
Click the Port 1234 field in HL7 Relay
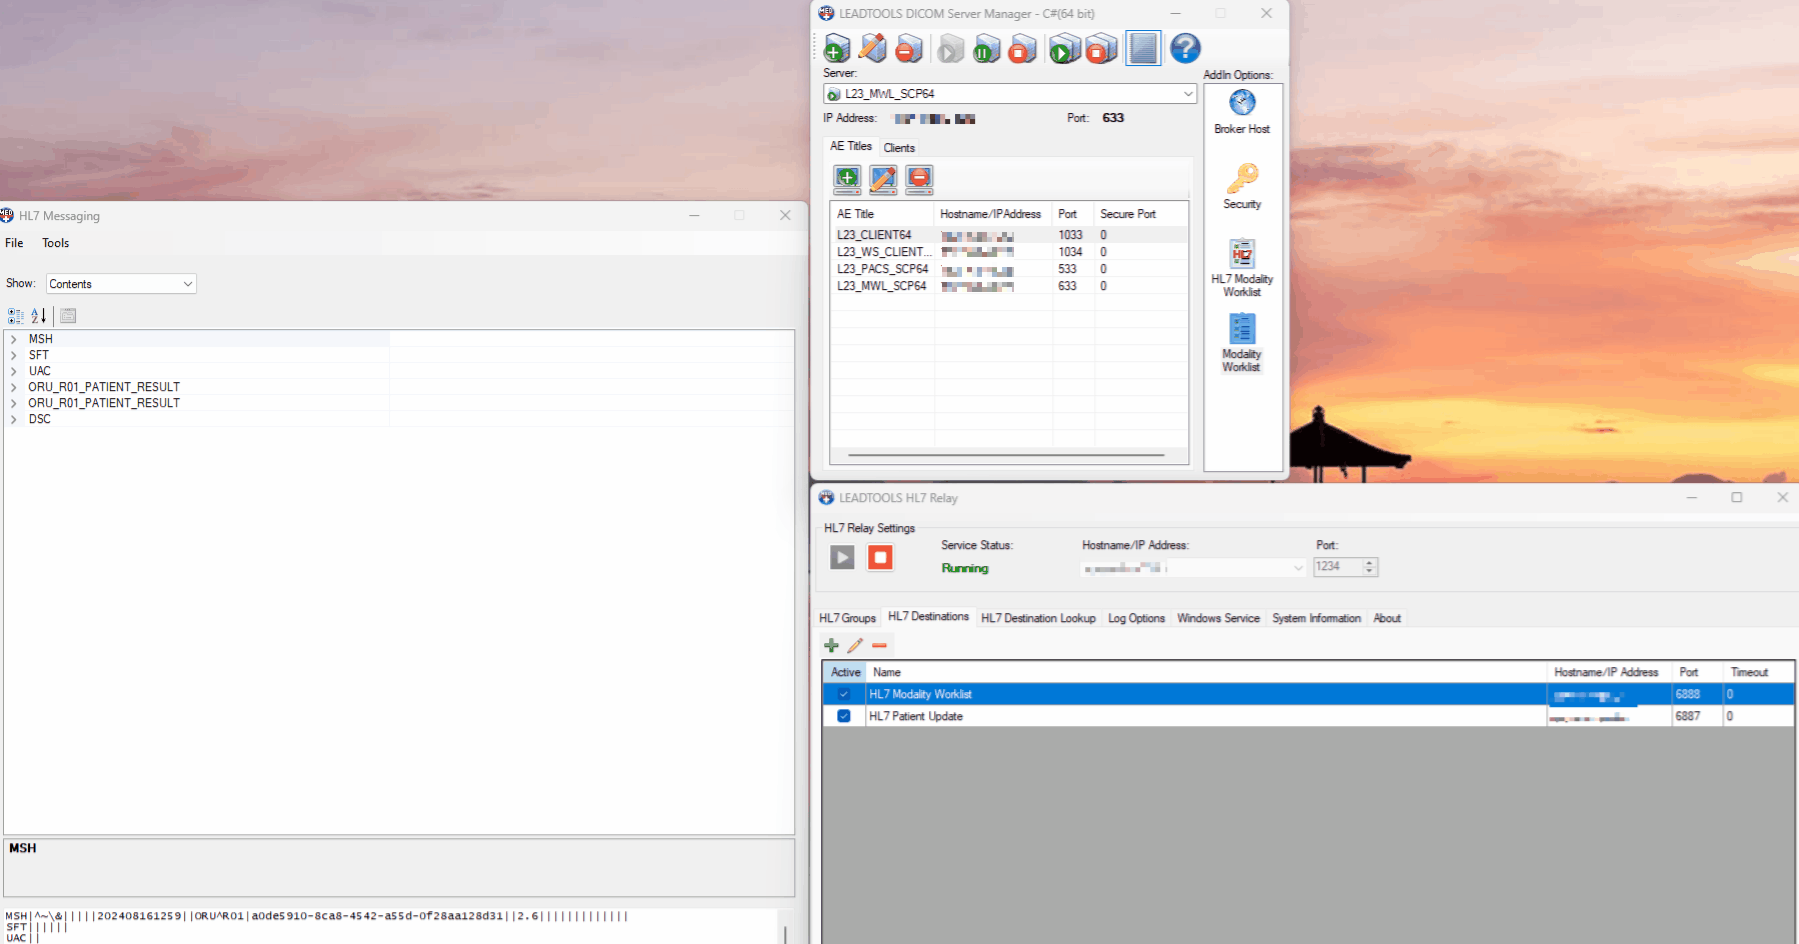[x=1338, y=567]
